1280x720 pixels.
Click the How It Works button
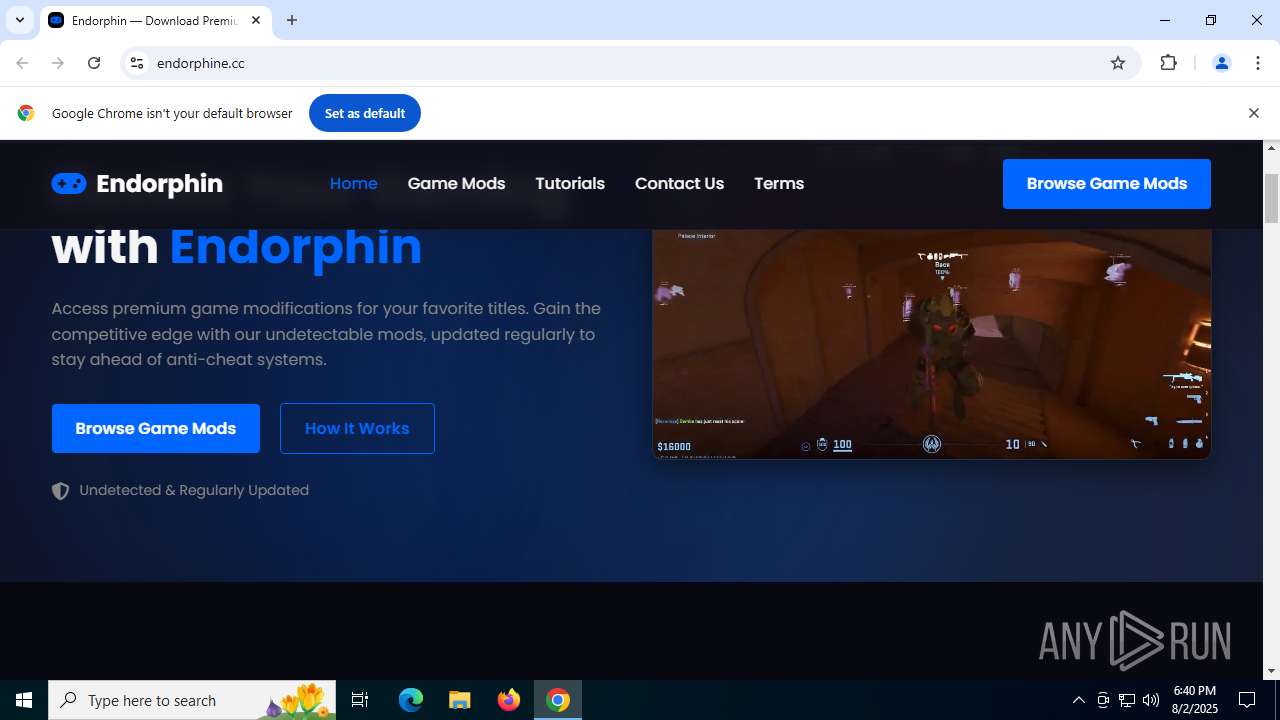point(357,428)
